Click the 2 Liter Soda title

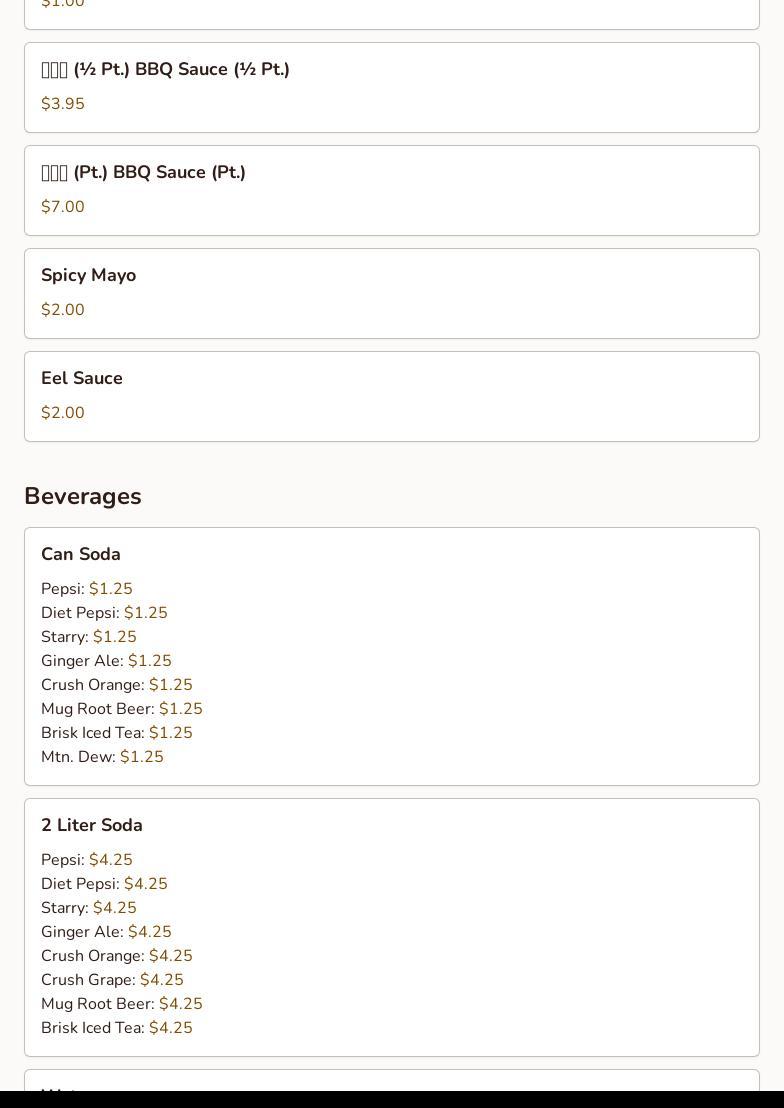coord(92,825)
